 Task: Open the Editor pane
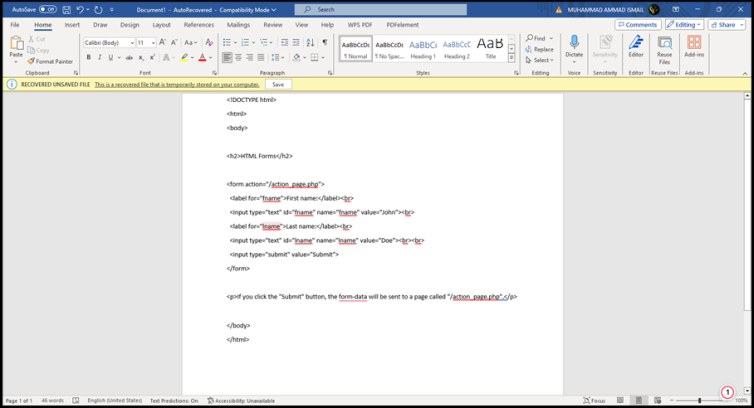click(x=636, y=42)
